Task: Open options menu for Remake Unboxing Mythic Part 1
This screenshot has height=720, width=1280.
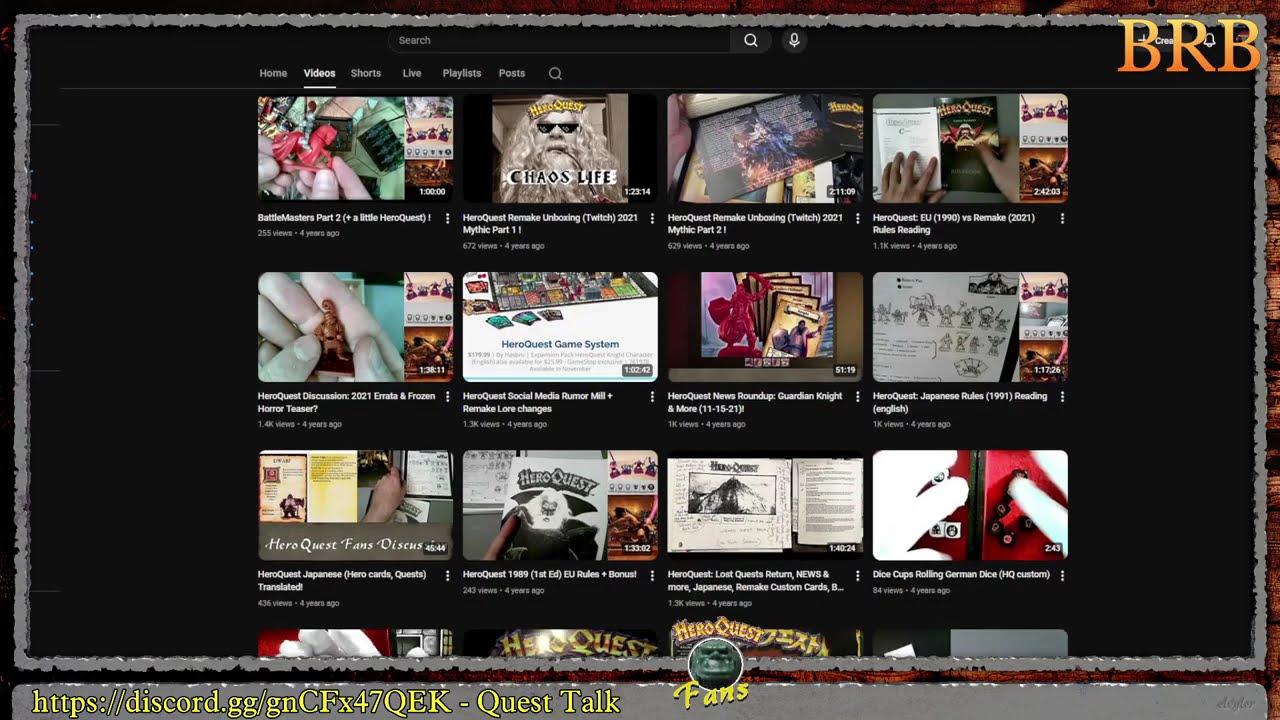Action: click(x=652, y=218)
